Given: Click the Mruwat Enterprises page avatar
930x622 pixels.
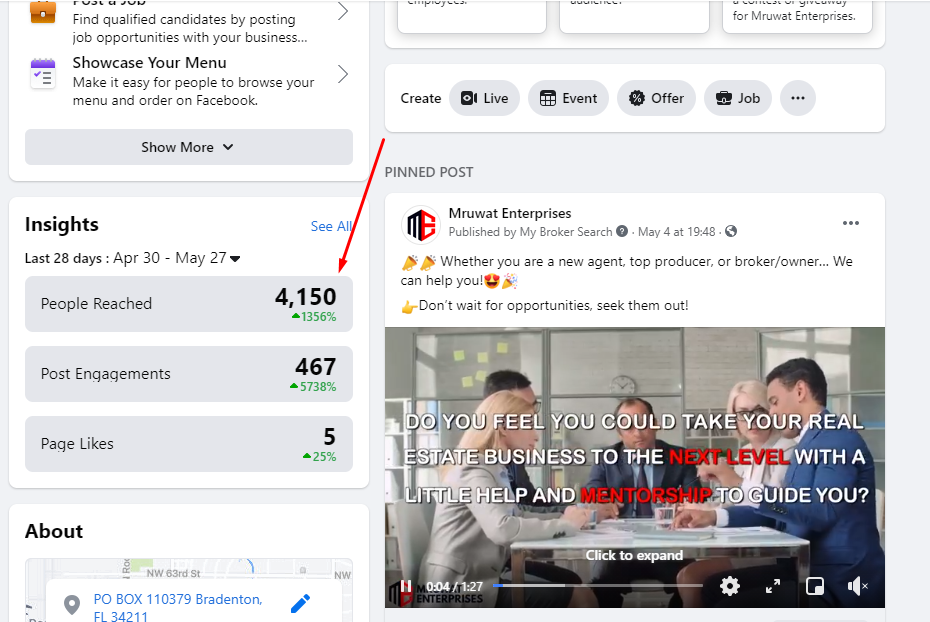Looking at the screenshot, I should (420, 225).
